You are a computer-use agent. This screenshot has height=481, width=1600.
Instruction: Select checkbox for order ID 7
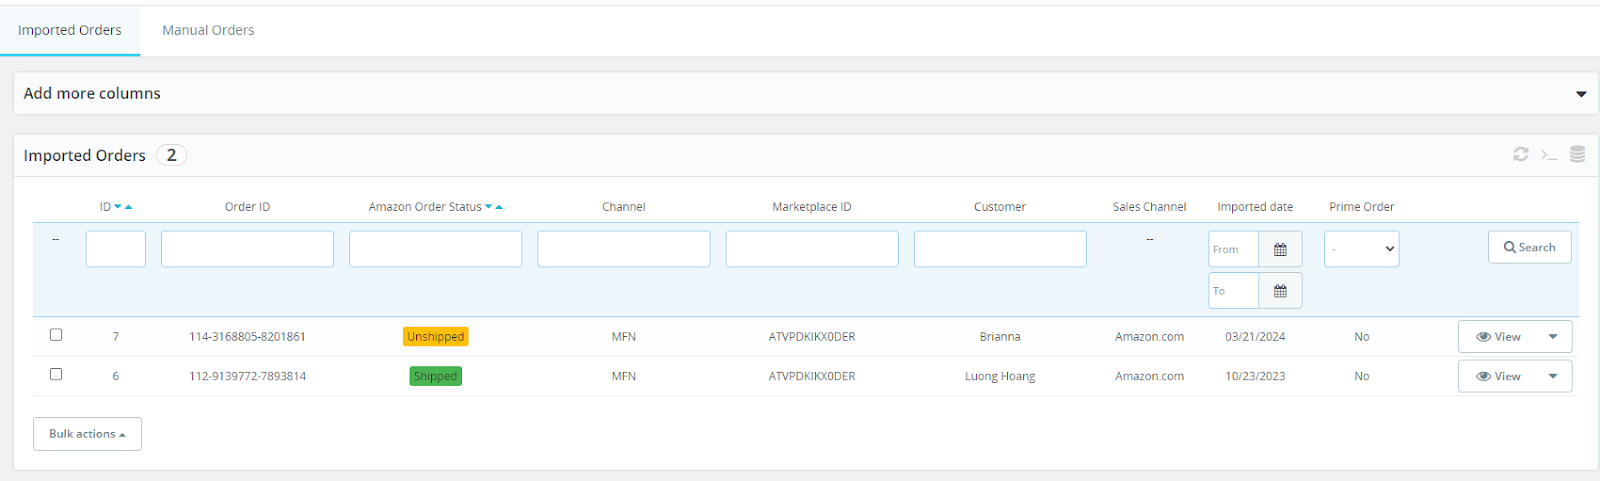56,335
